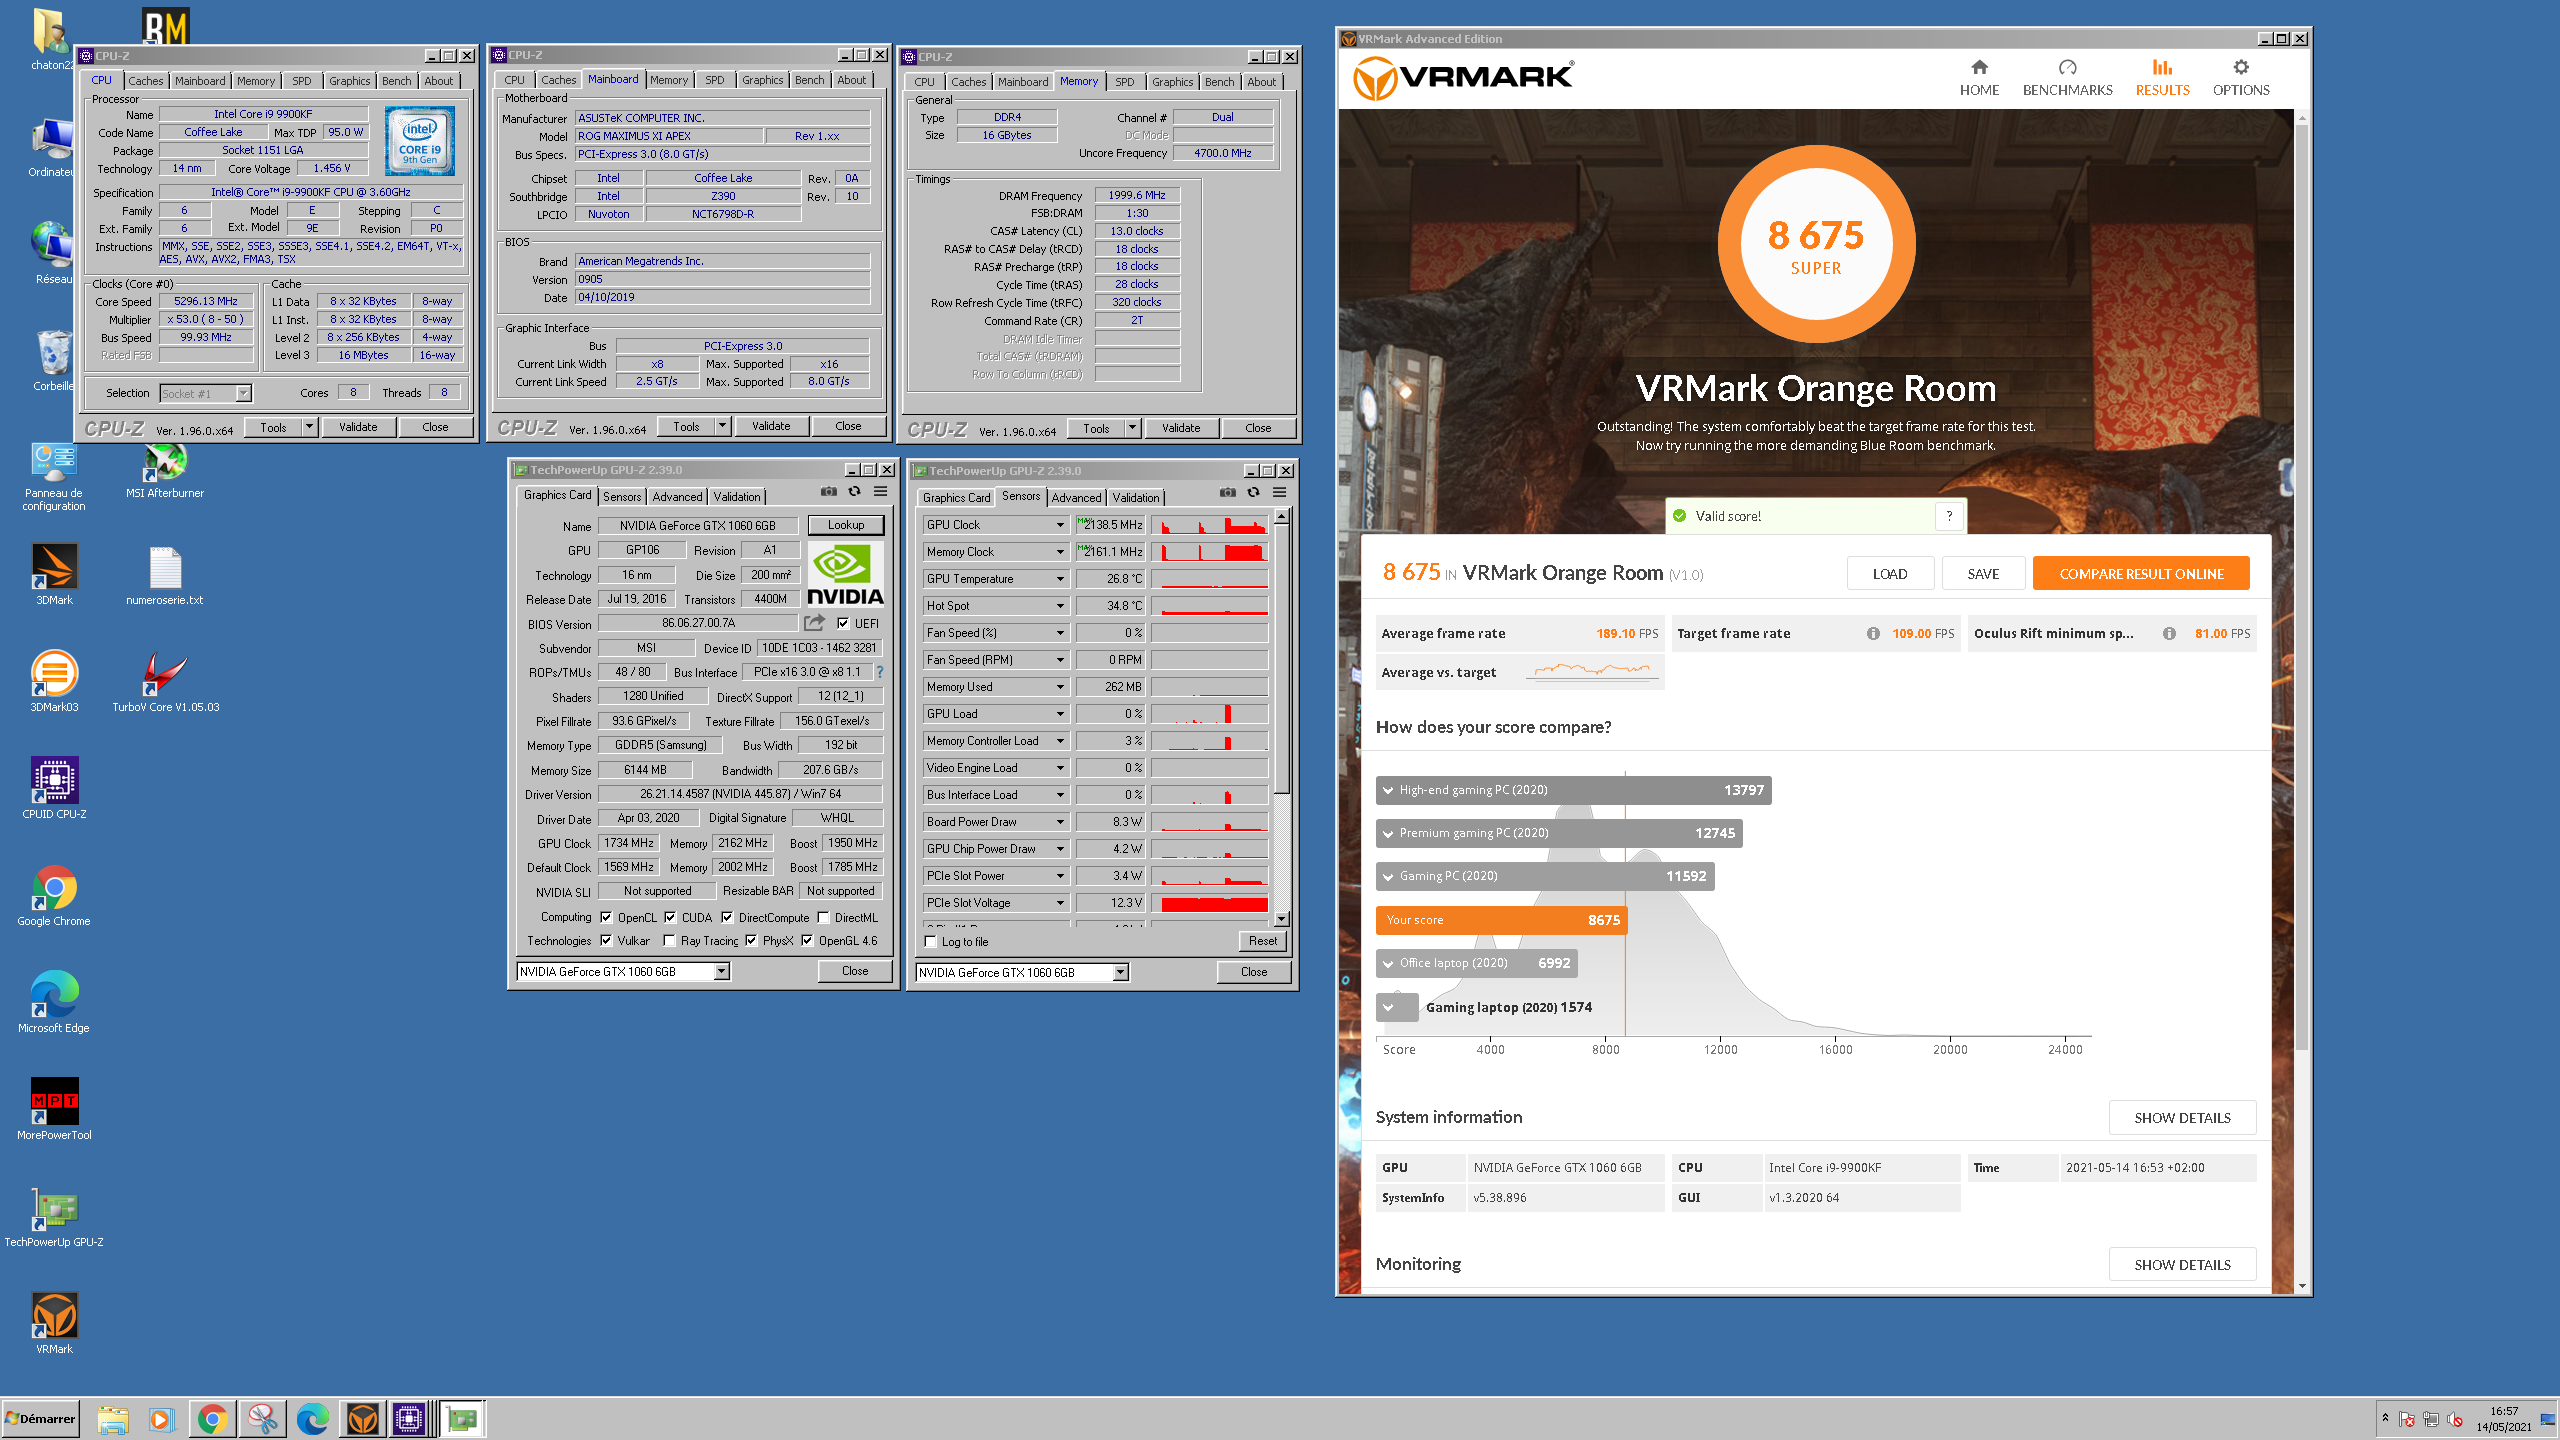The width and height of the screenshot is (2560, 1440).
Task: Refresh the GPU-Z Sensors window
Action: point(1253,492)
